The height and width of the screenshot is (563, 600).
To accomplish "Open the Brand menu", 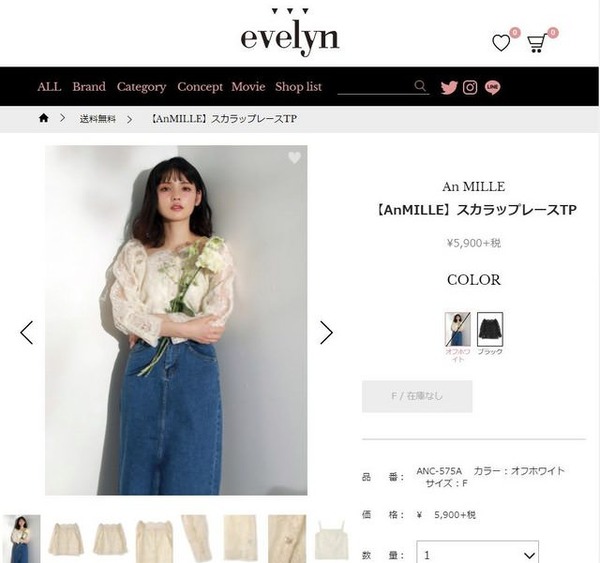I will click(89, 86).
